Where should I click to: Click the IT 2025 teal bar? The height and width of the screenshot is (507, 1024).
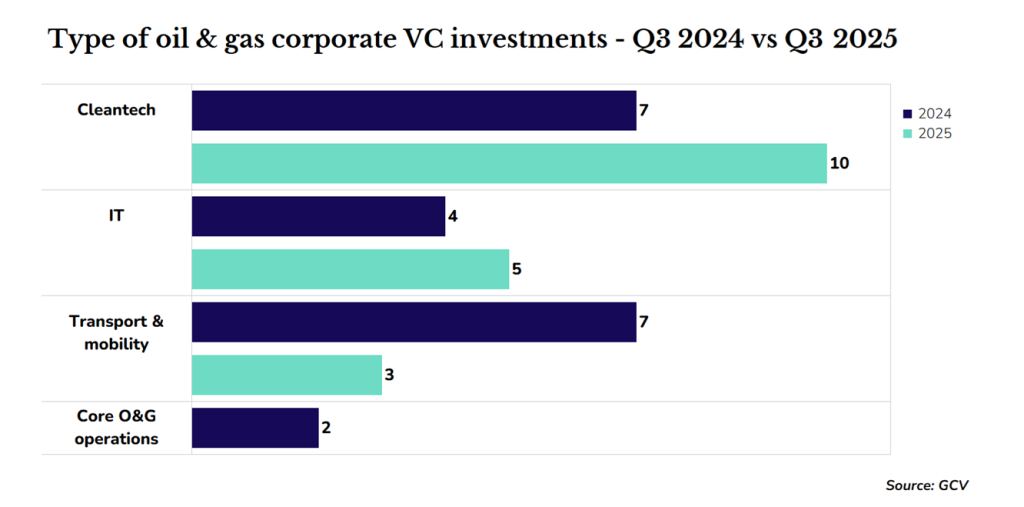coord(350,269)
